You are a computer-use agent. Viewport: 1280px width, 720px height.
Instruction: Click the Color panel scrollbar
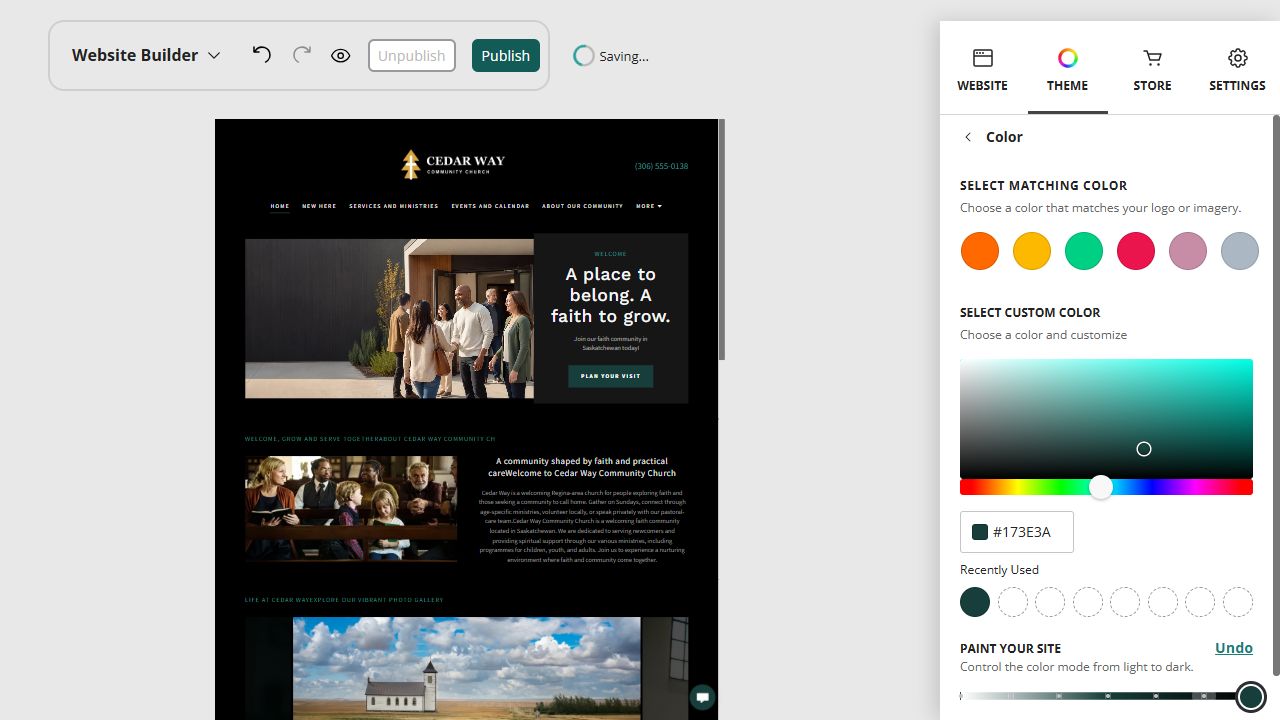[1275, 395]
